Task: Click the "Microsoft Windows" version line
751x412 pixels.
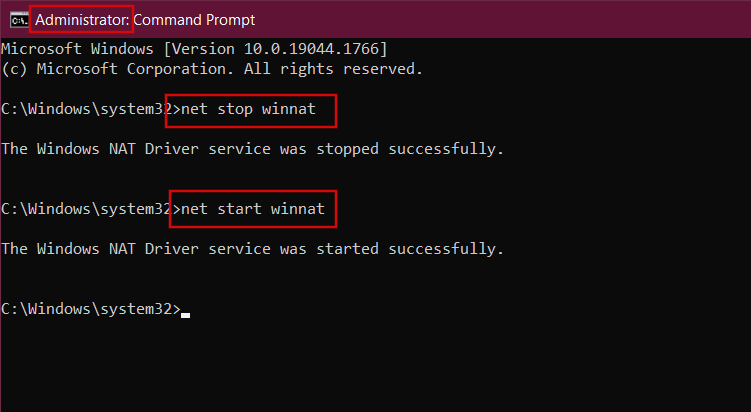Action: point(194,49)
